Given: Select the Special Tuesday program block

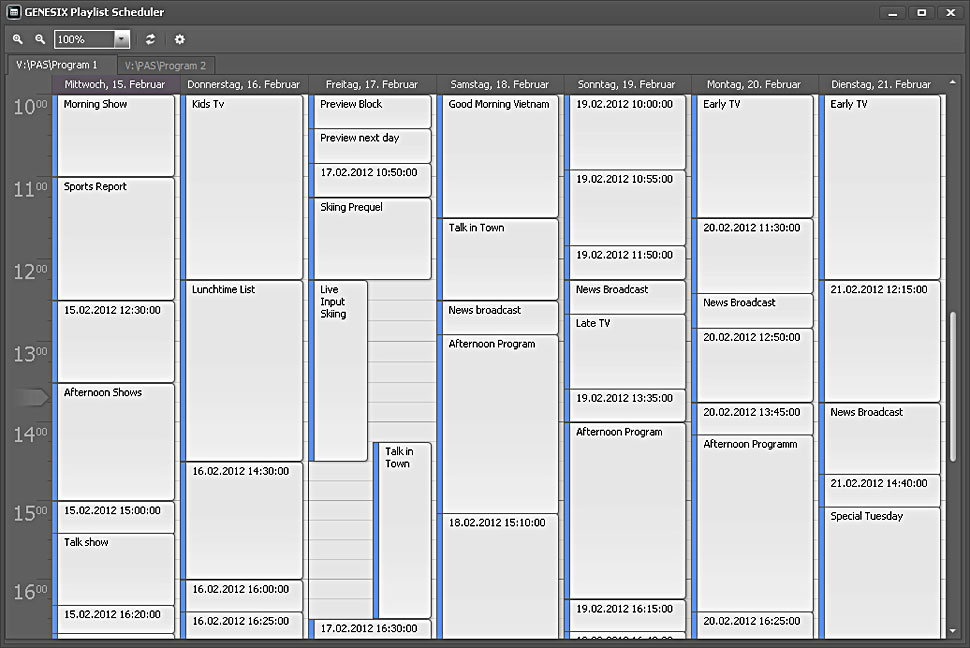Looking at the screenshot, I should 882,570.
